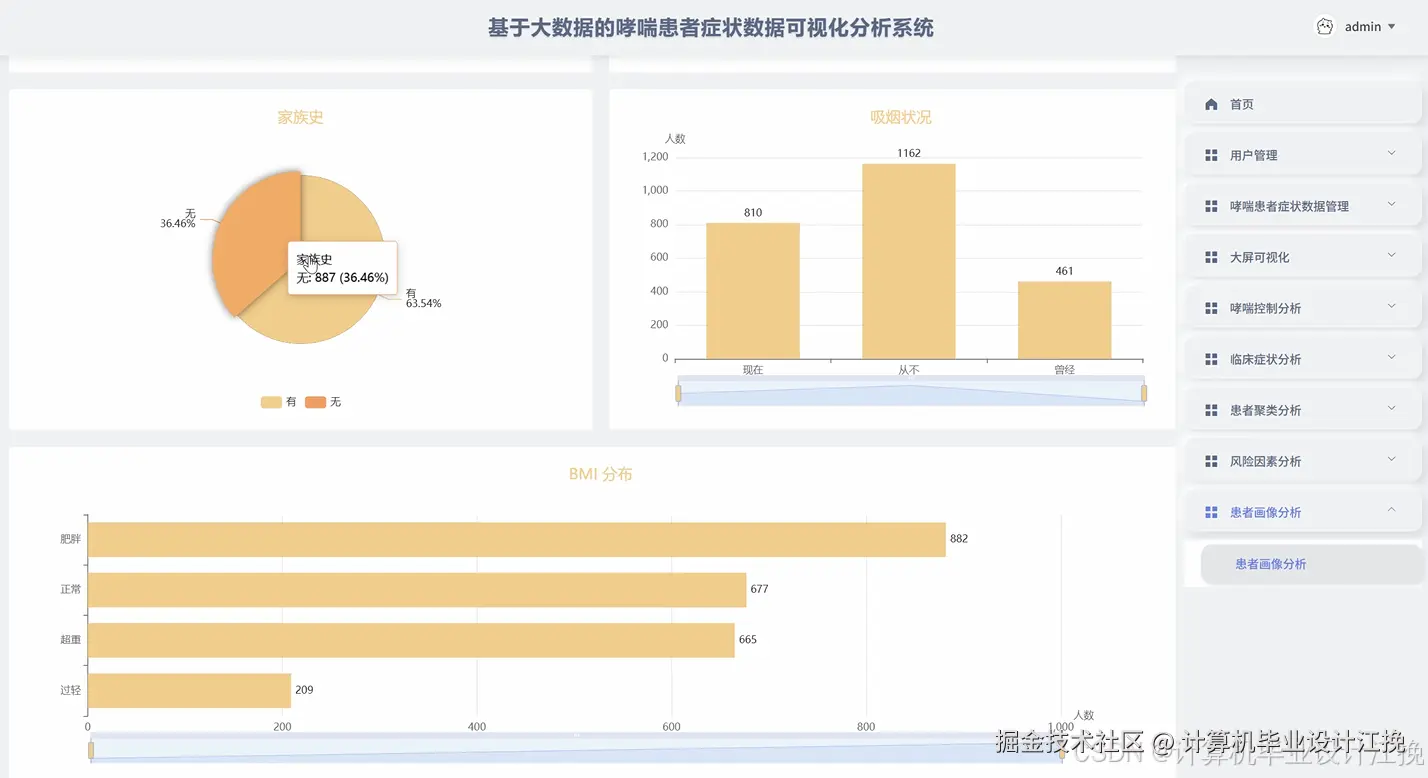Viewport: 1428px width, 778px height.
Task: Open the 哮喘控制分析 menu item
Action: (x=1303, y=308)
